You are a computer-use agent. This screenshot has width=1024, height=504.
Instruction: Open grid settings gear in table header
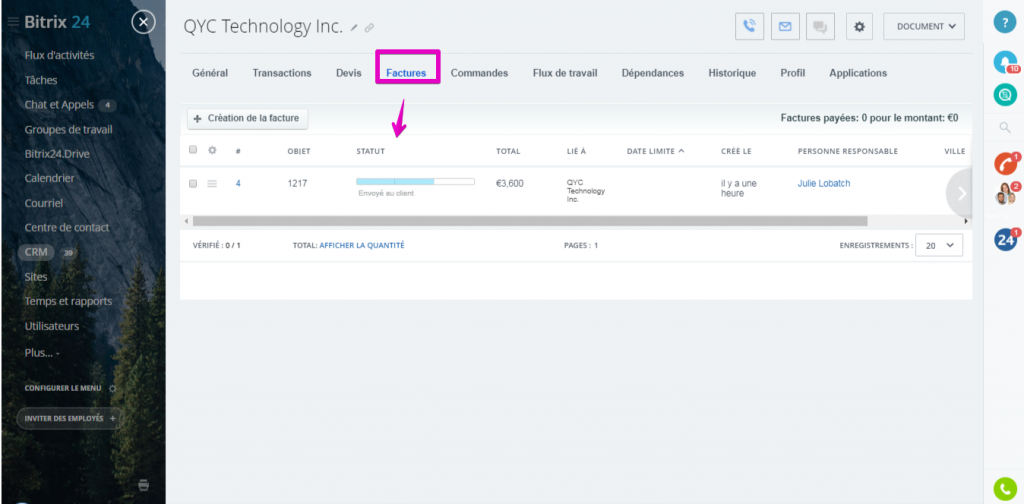(x=212, y=150)
